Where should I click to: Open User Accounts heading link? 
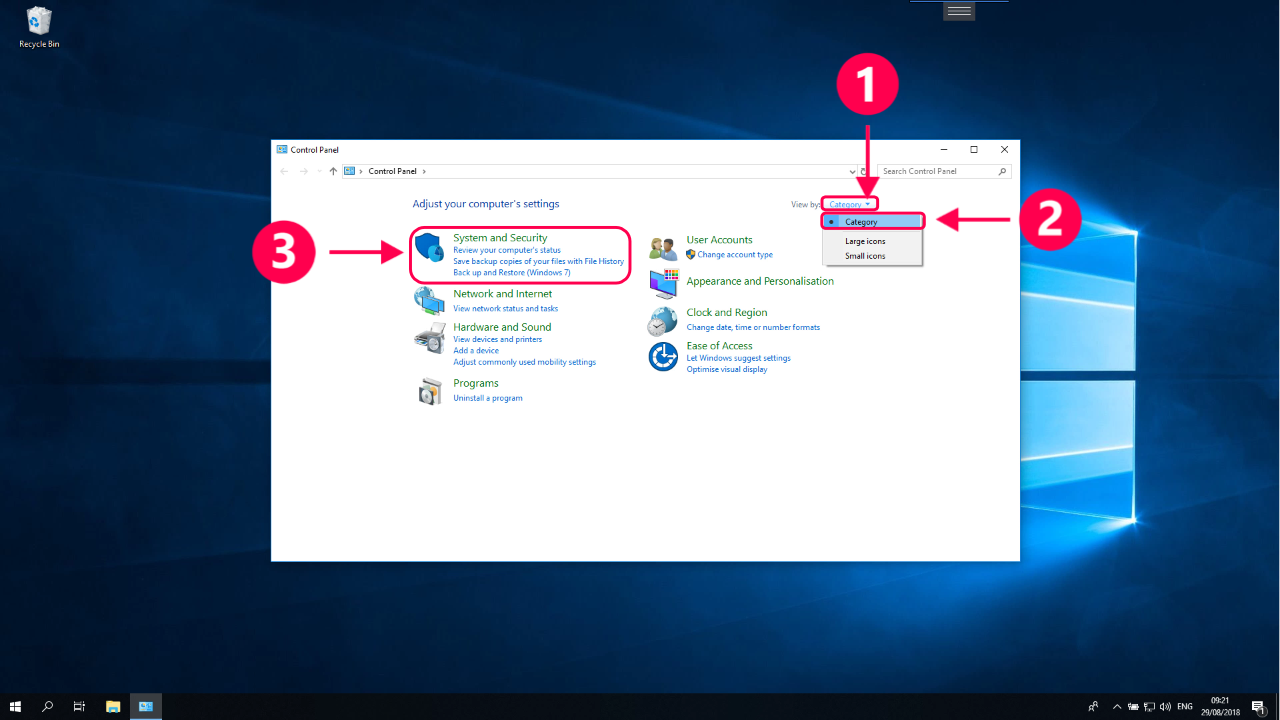coord(720,240)
